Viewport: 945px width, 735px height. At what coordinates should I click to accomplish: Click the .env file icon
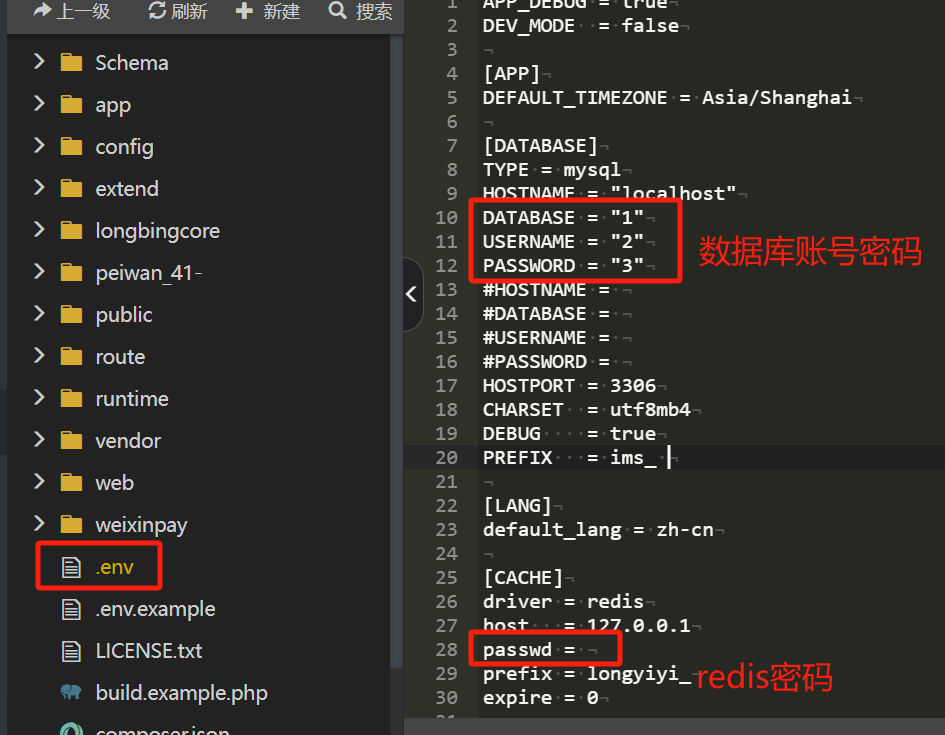click(x=71, y=568)
